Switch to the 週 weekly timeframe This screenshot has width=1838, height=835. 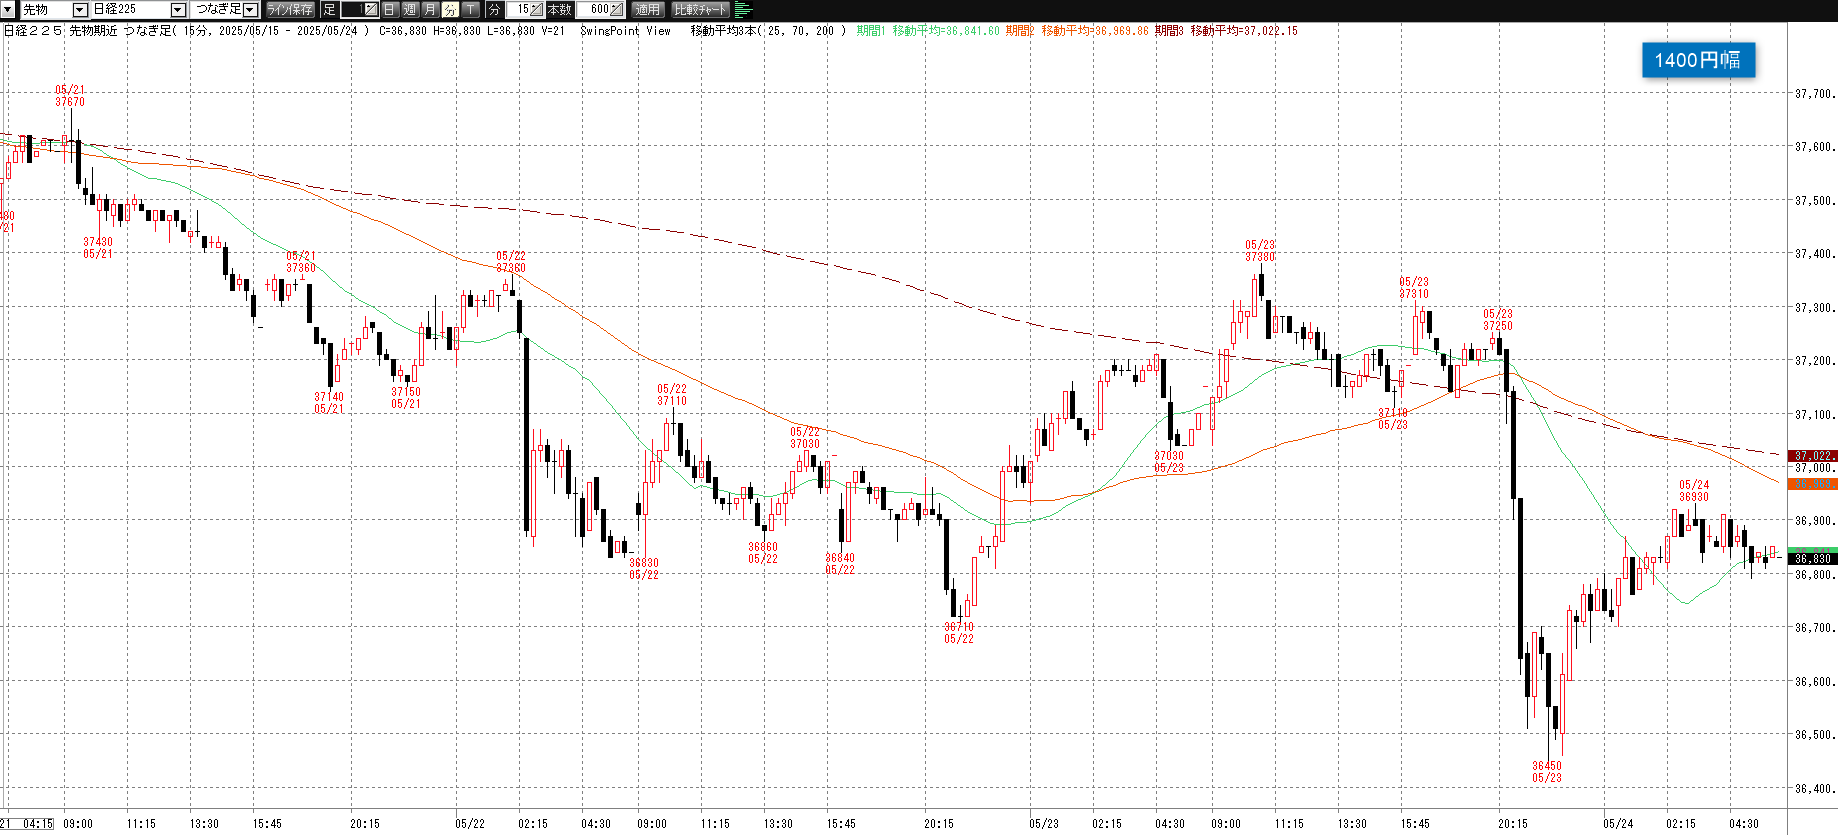410,10
